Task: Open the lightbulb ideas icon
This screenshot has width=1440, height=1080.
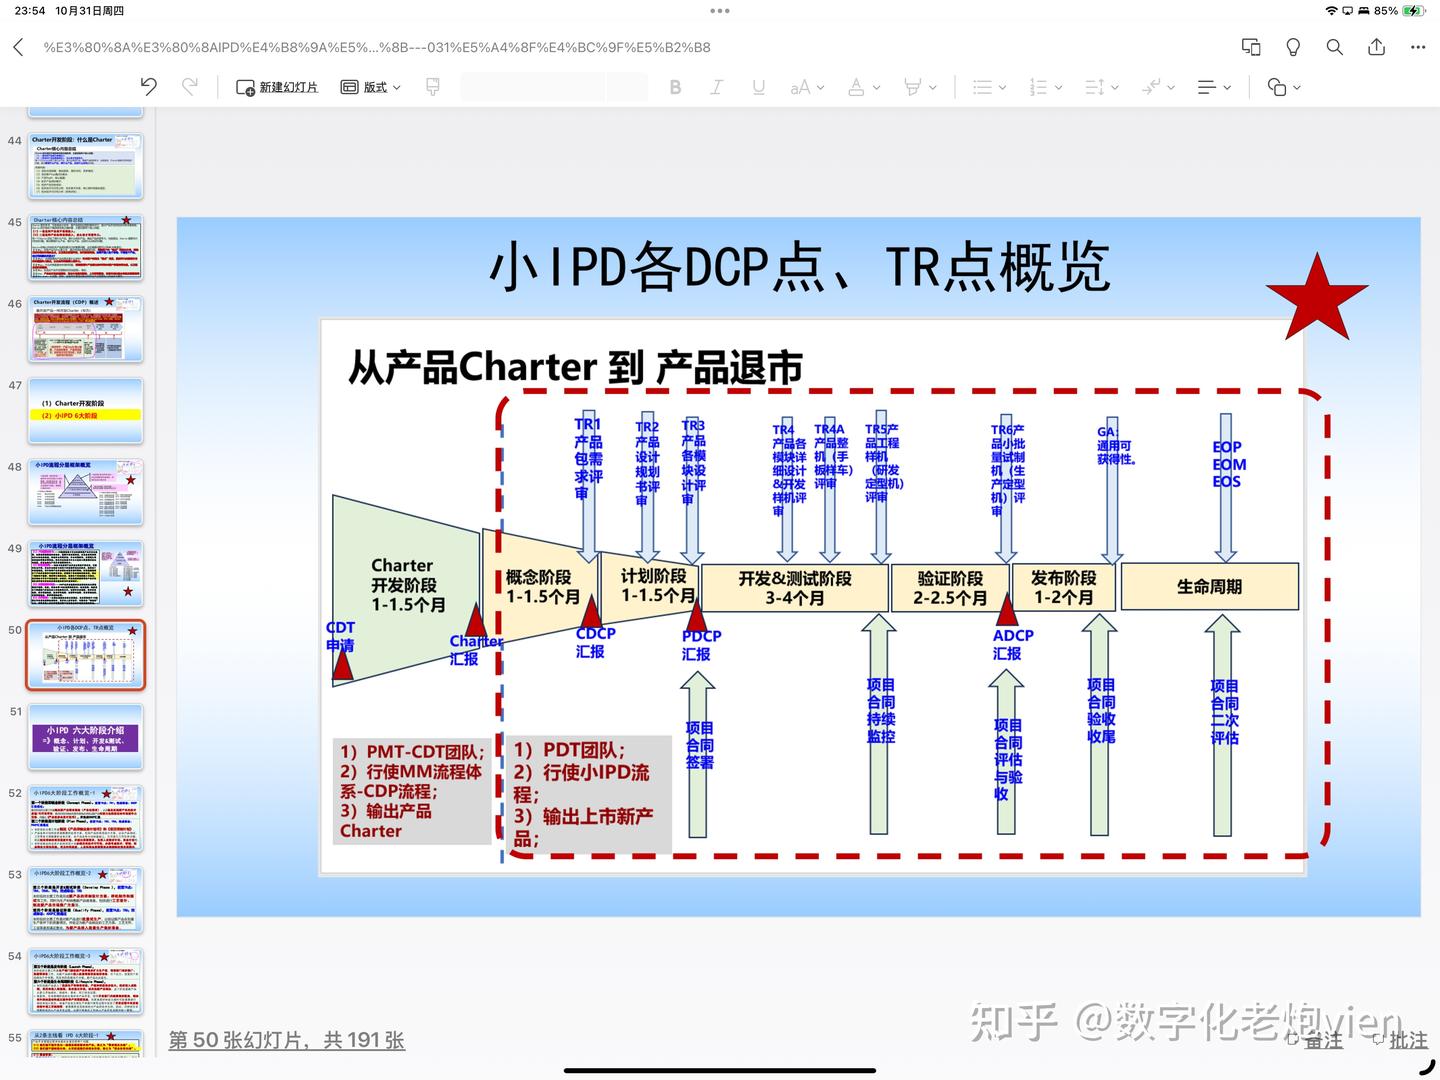Action: [x=1292, y=46]
